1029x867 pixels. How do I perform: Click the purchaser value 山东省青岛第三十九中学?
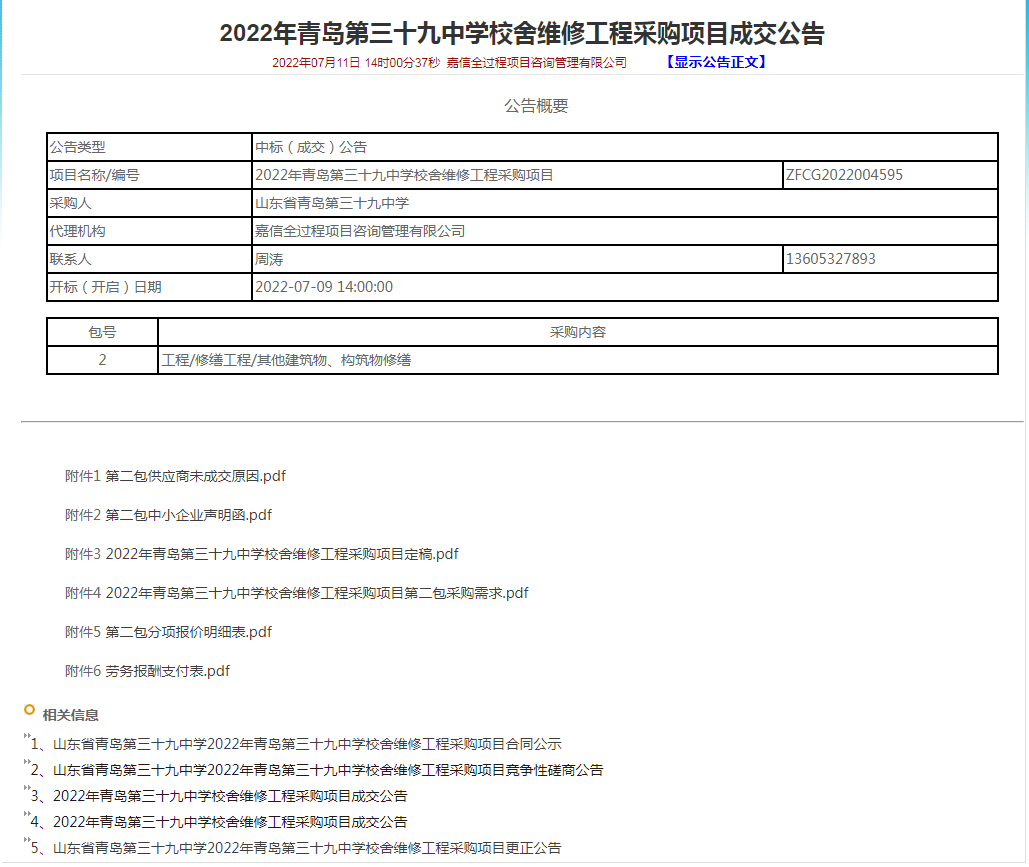332,203
